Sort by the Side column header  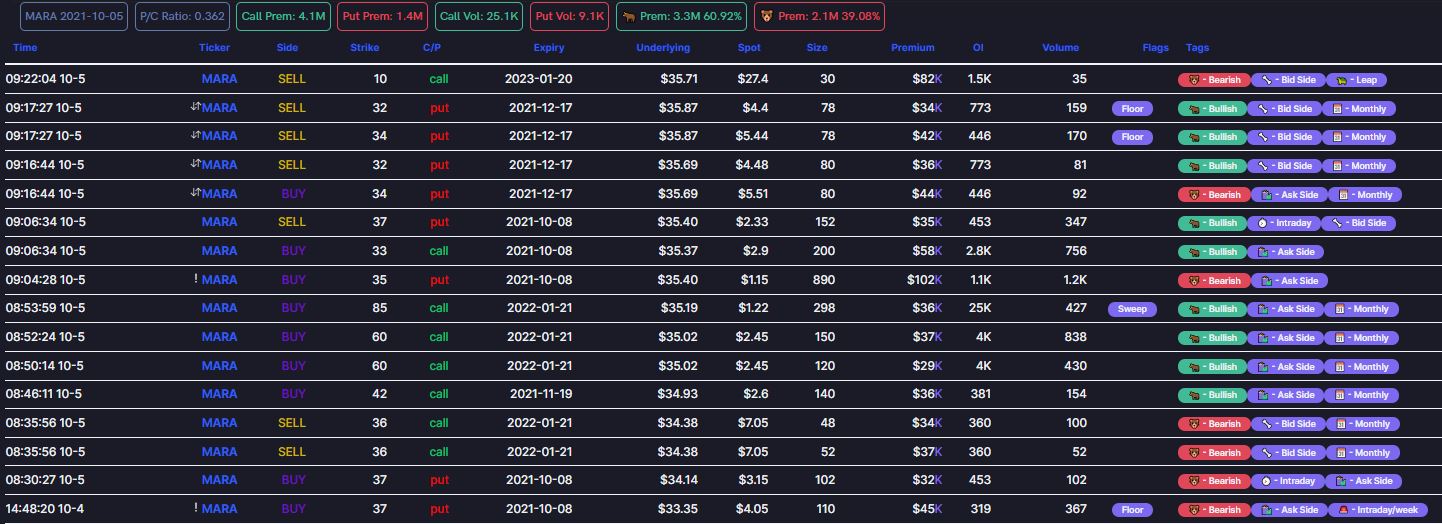pos(287,47)
